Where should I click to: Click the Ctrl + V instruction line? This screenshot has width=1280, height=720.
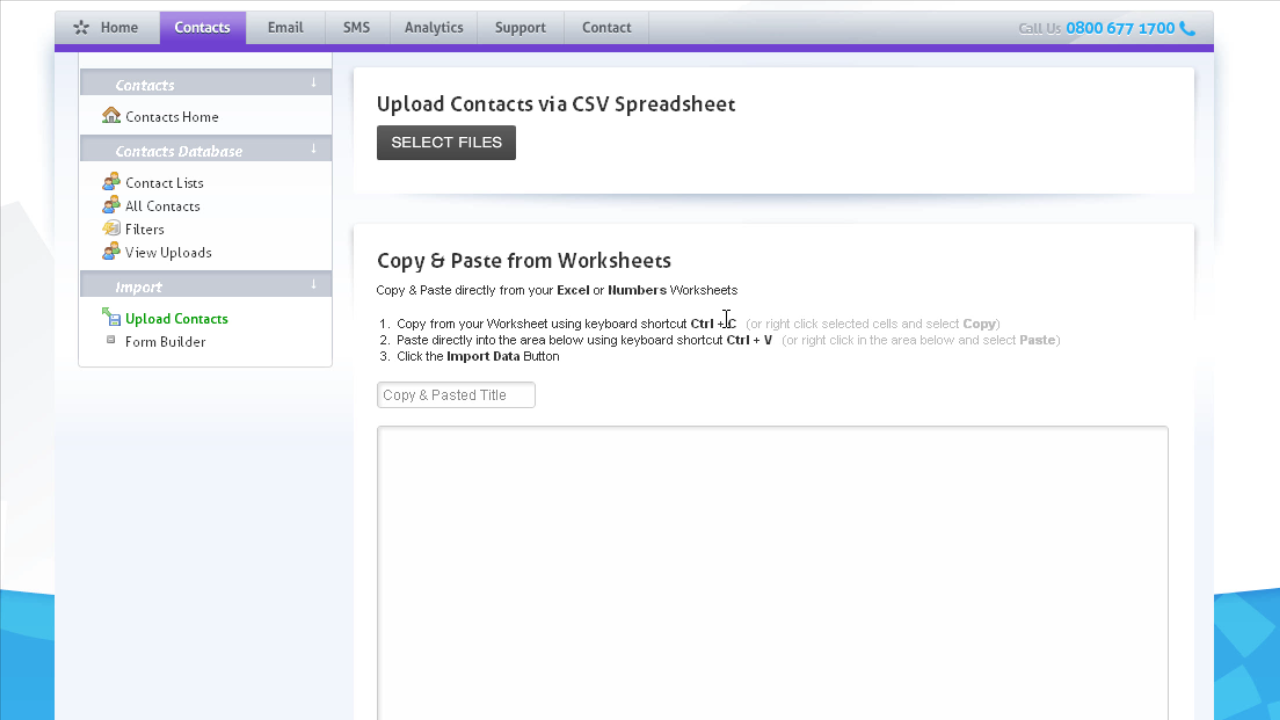[x=728, y=340]
